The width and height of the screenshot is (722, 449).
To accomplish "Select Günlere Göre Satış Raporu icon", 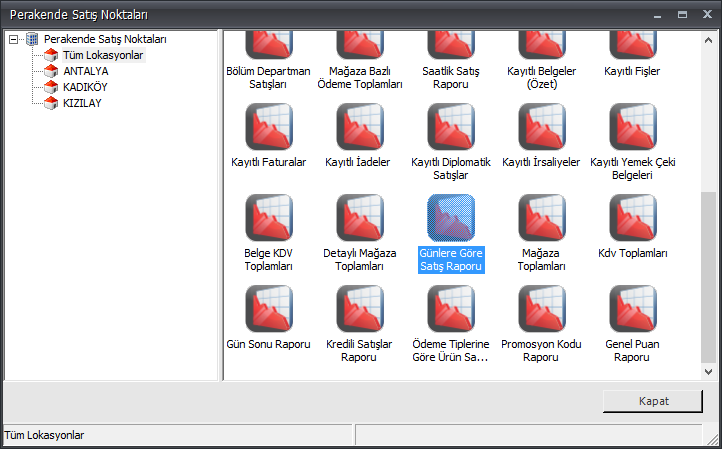I will pos(451,218).
